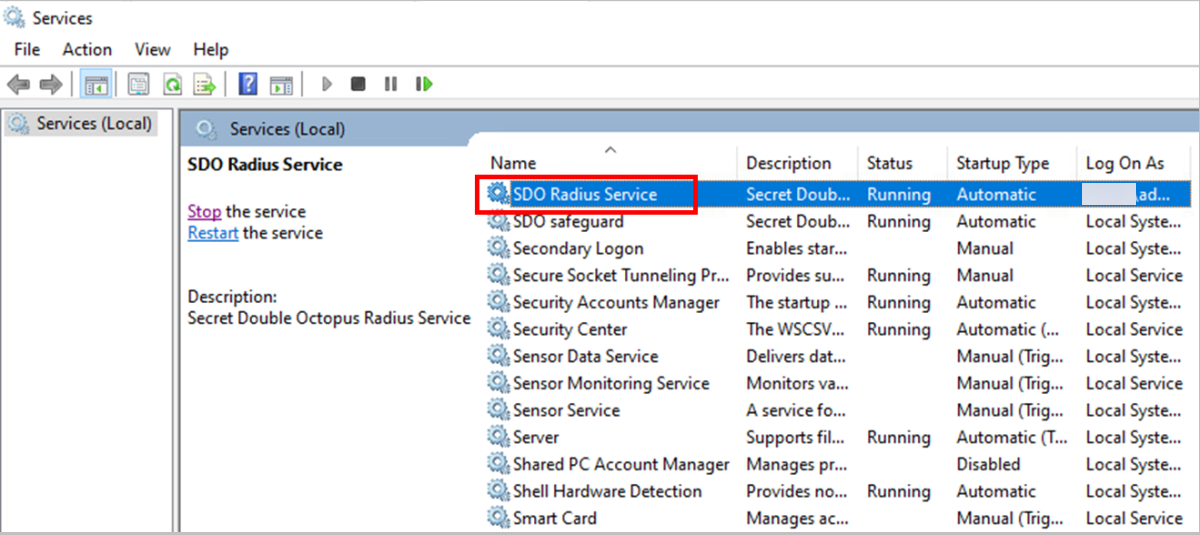Click the Refresh toolbar icon

(172, 85)
